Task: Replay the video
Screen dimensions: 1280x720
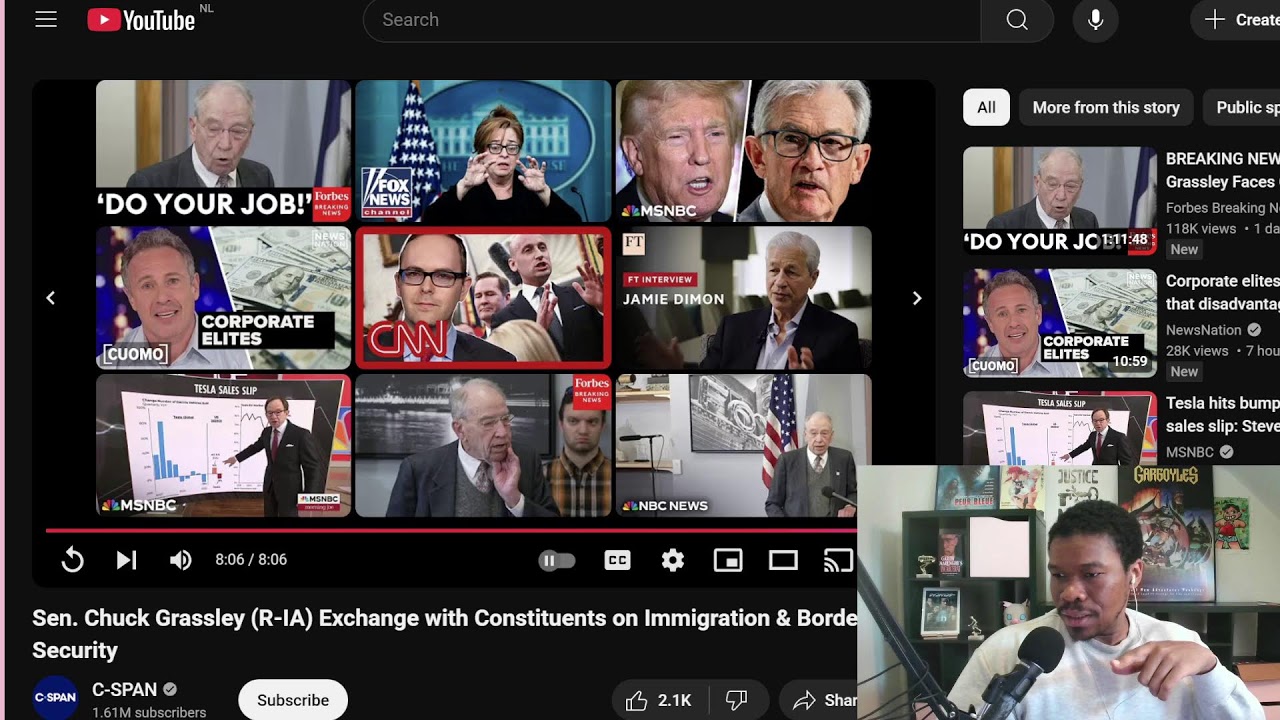Action: click(x=72, y=560)
